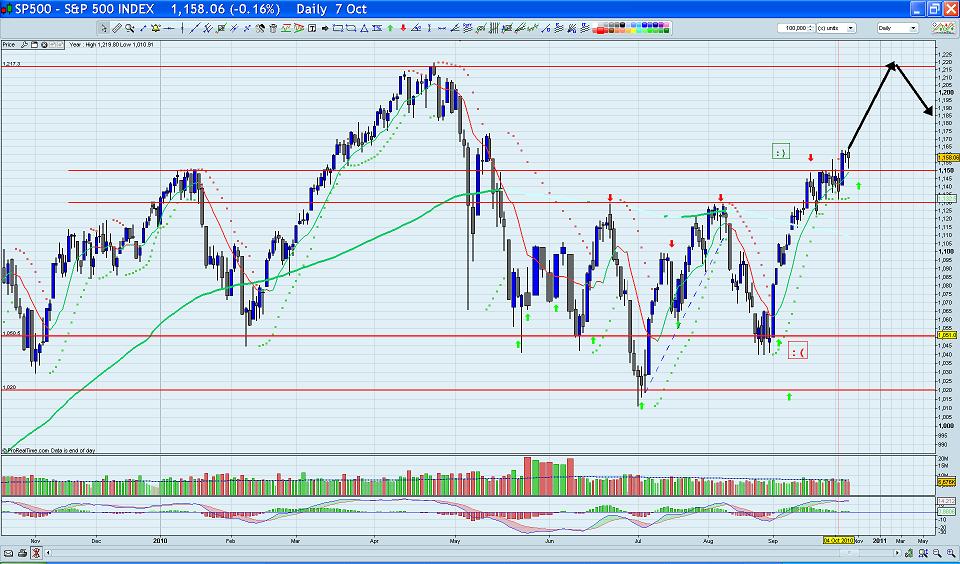Click the Price panel window icon
Screen dimensions: 960x564
click(34, 45)
